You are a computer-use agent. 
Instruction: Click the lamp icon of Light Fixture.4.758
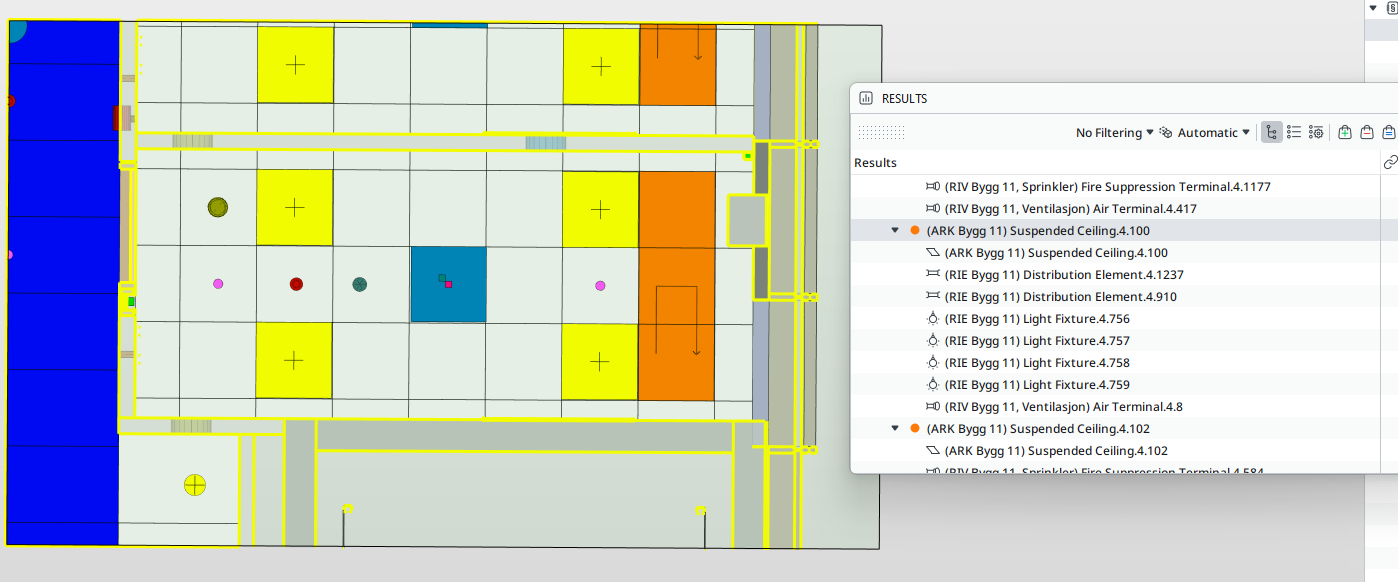coord(933,363)
